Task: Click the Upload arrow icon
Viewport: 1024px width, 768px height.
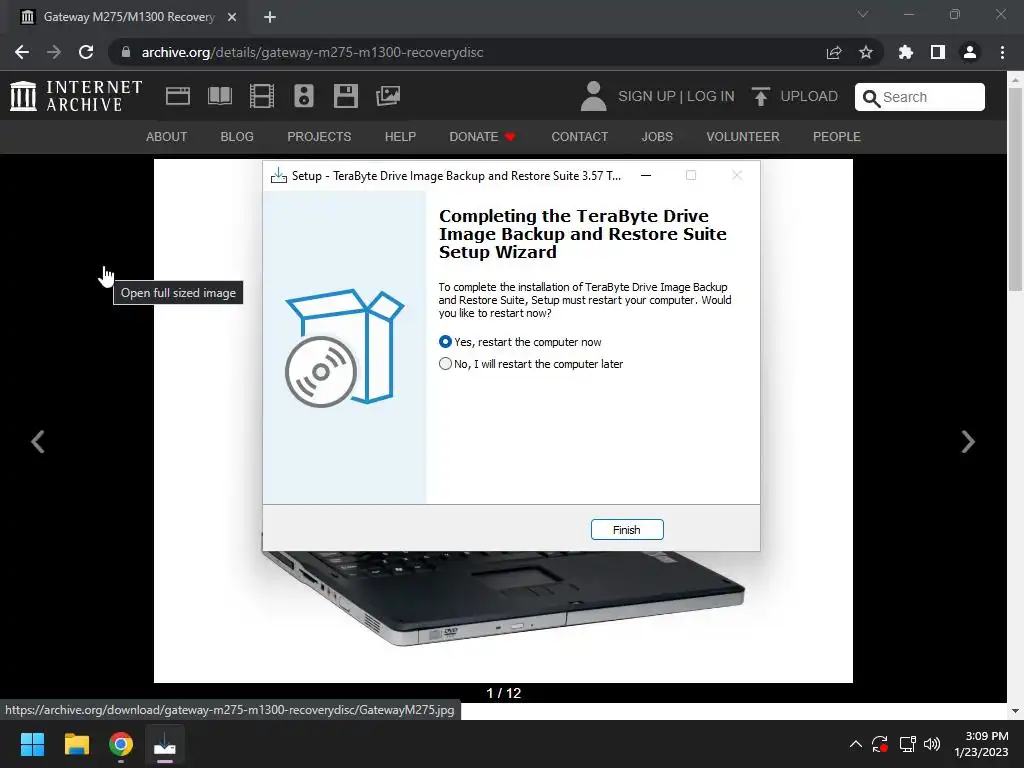Action: [x=760, y=96]
